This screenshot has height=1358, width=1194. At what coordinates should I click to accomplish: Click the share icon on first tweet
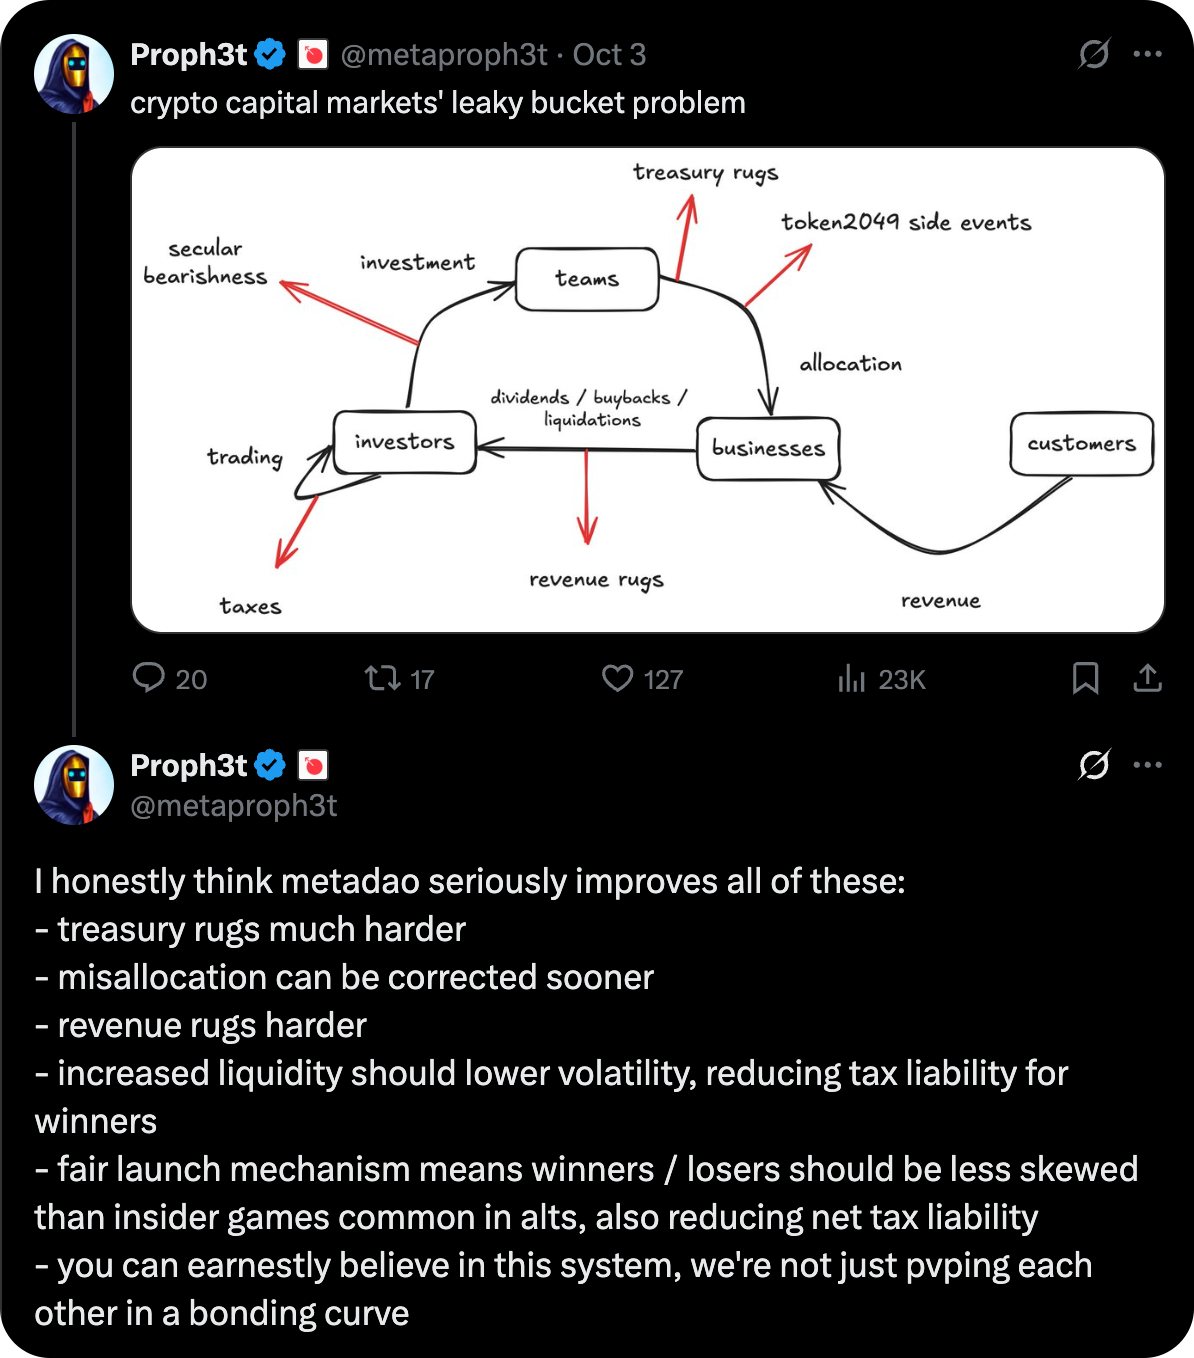(x=1147, y=679)
